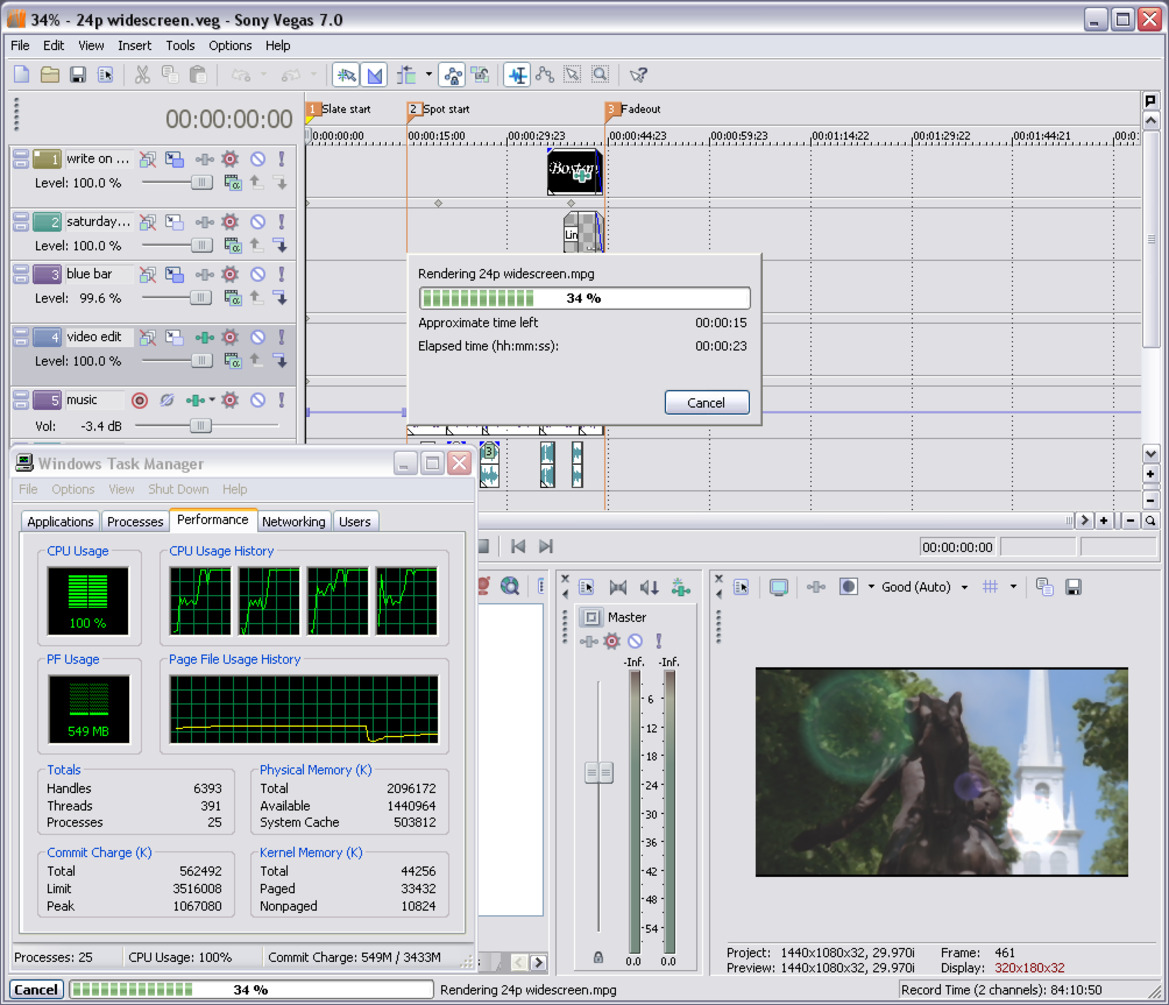Select the Selection edit tool icon

click(x=573, y=75)
